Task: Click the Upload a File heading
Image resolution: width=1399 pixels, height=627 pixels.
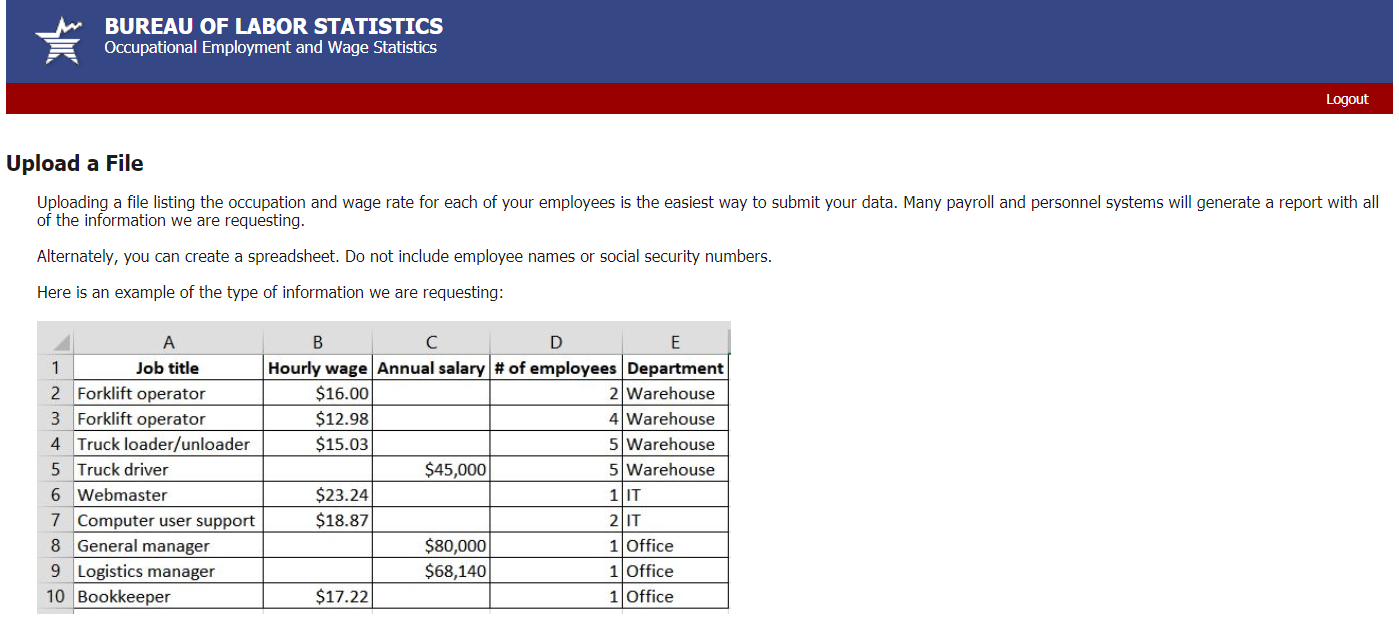Action: 75,163
